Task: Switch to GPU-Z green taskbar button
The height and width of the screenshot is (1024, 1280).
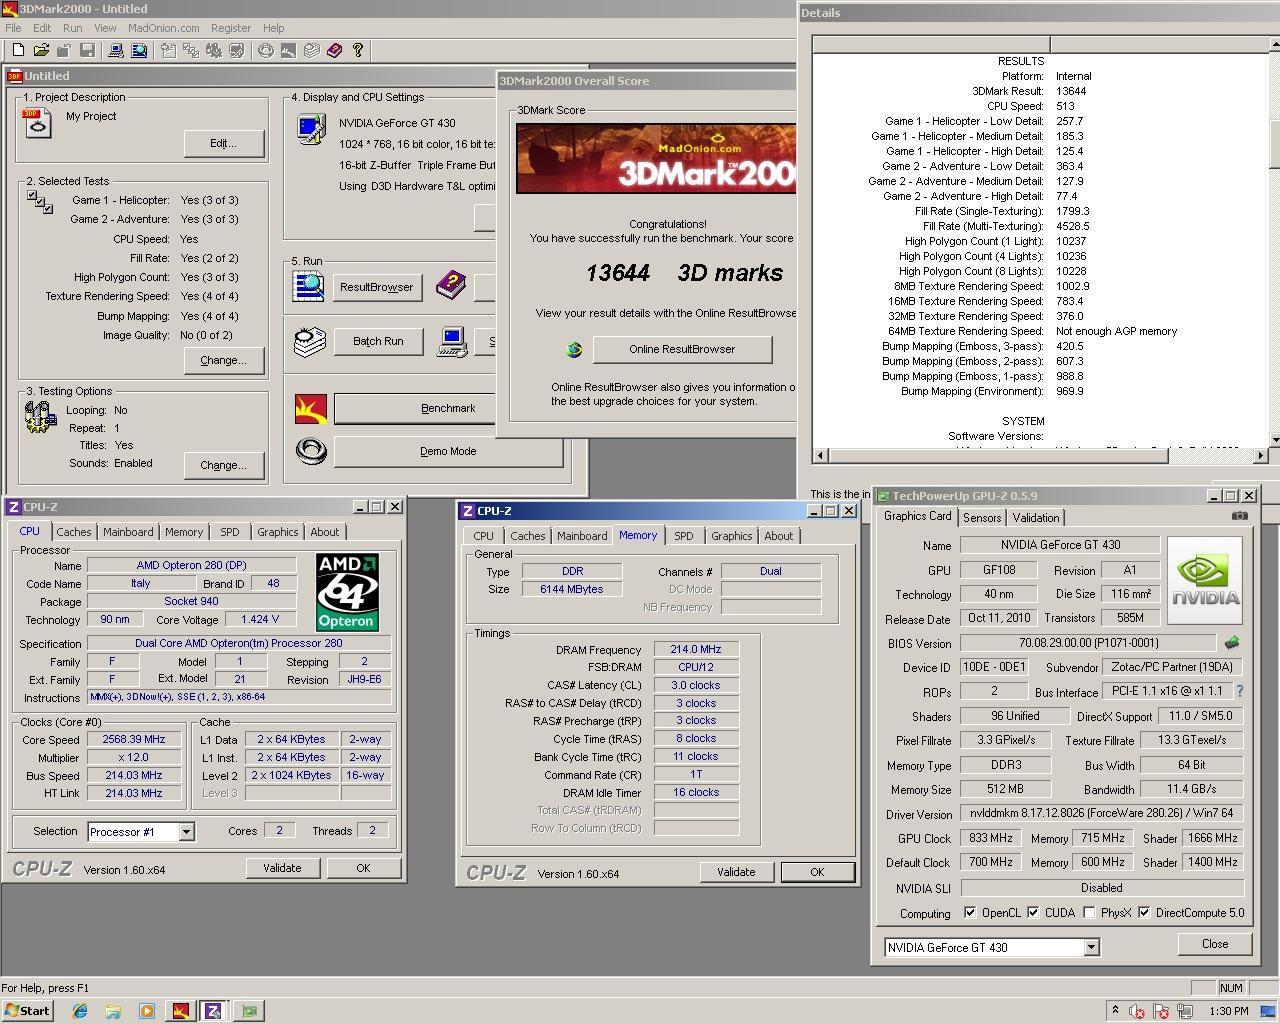Action: point(249,1011)
